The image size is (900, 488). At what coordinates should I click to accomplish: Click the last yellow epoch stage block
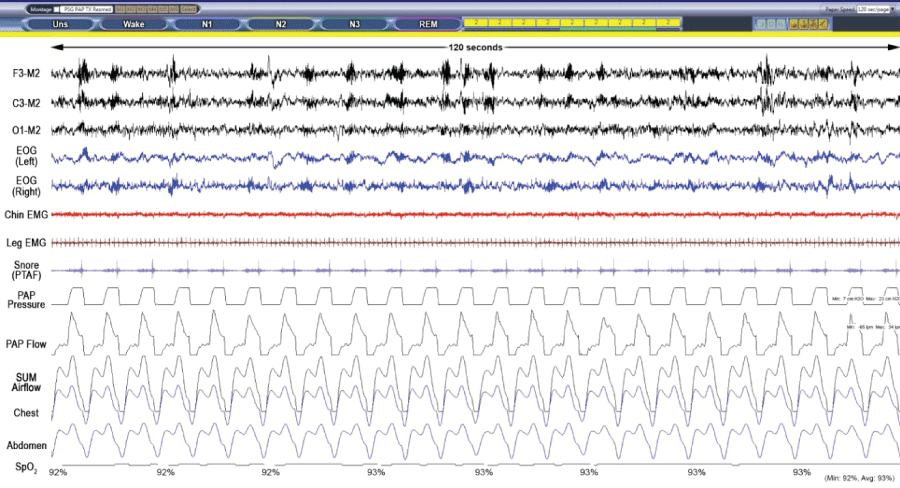click(x=668, y=22)
